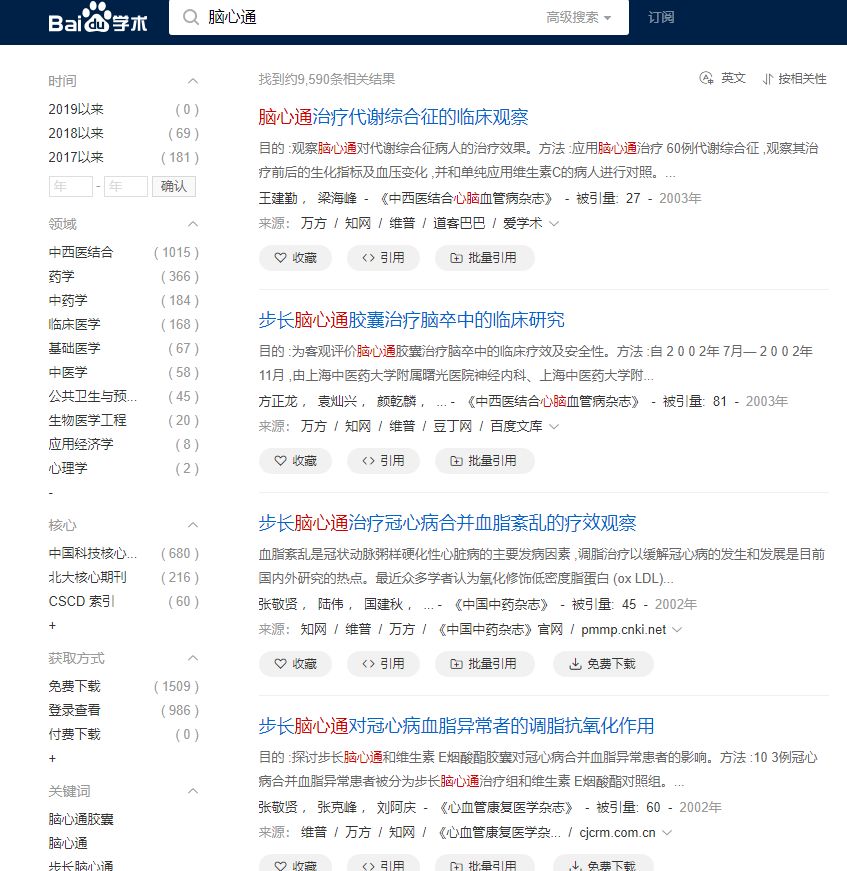Click batch cite icon of first result

click(x=456, y=258)
